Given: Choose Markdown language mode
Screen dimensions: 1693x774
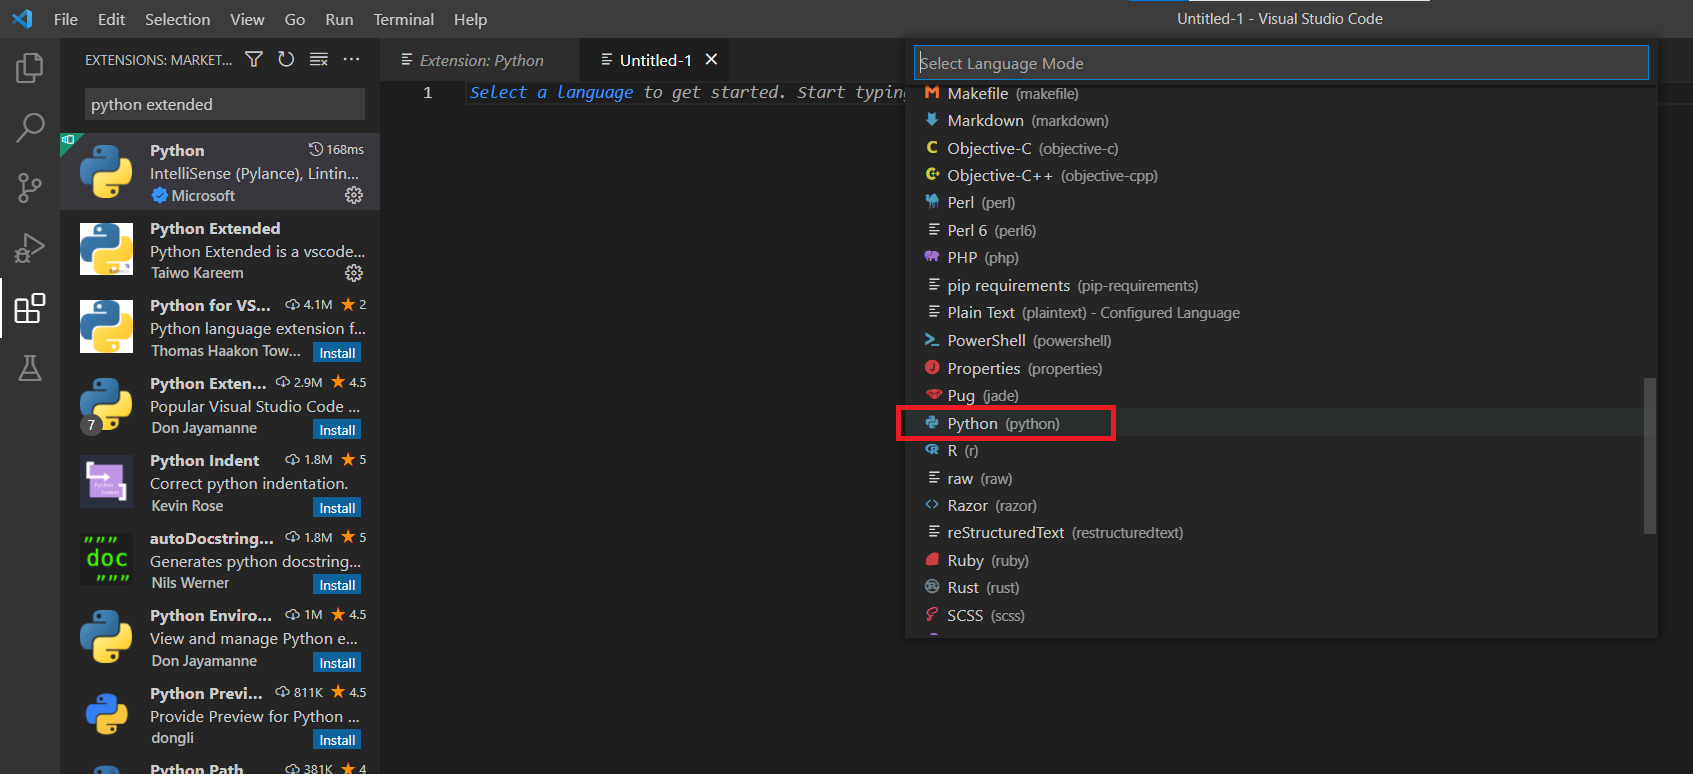Looking at the screenshot, I should coord(1281,120).
